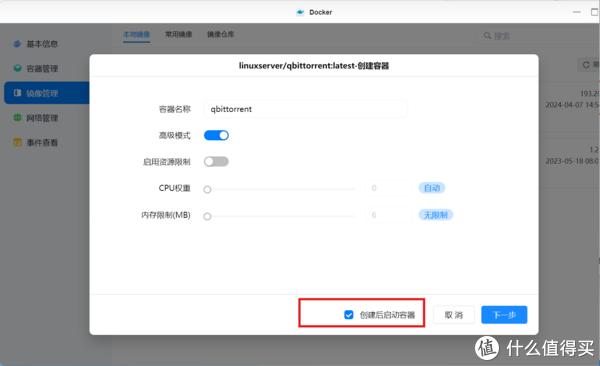Minimize the Docker window

click(x=577, y=12)
